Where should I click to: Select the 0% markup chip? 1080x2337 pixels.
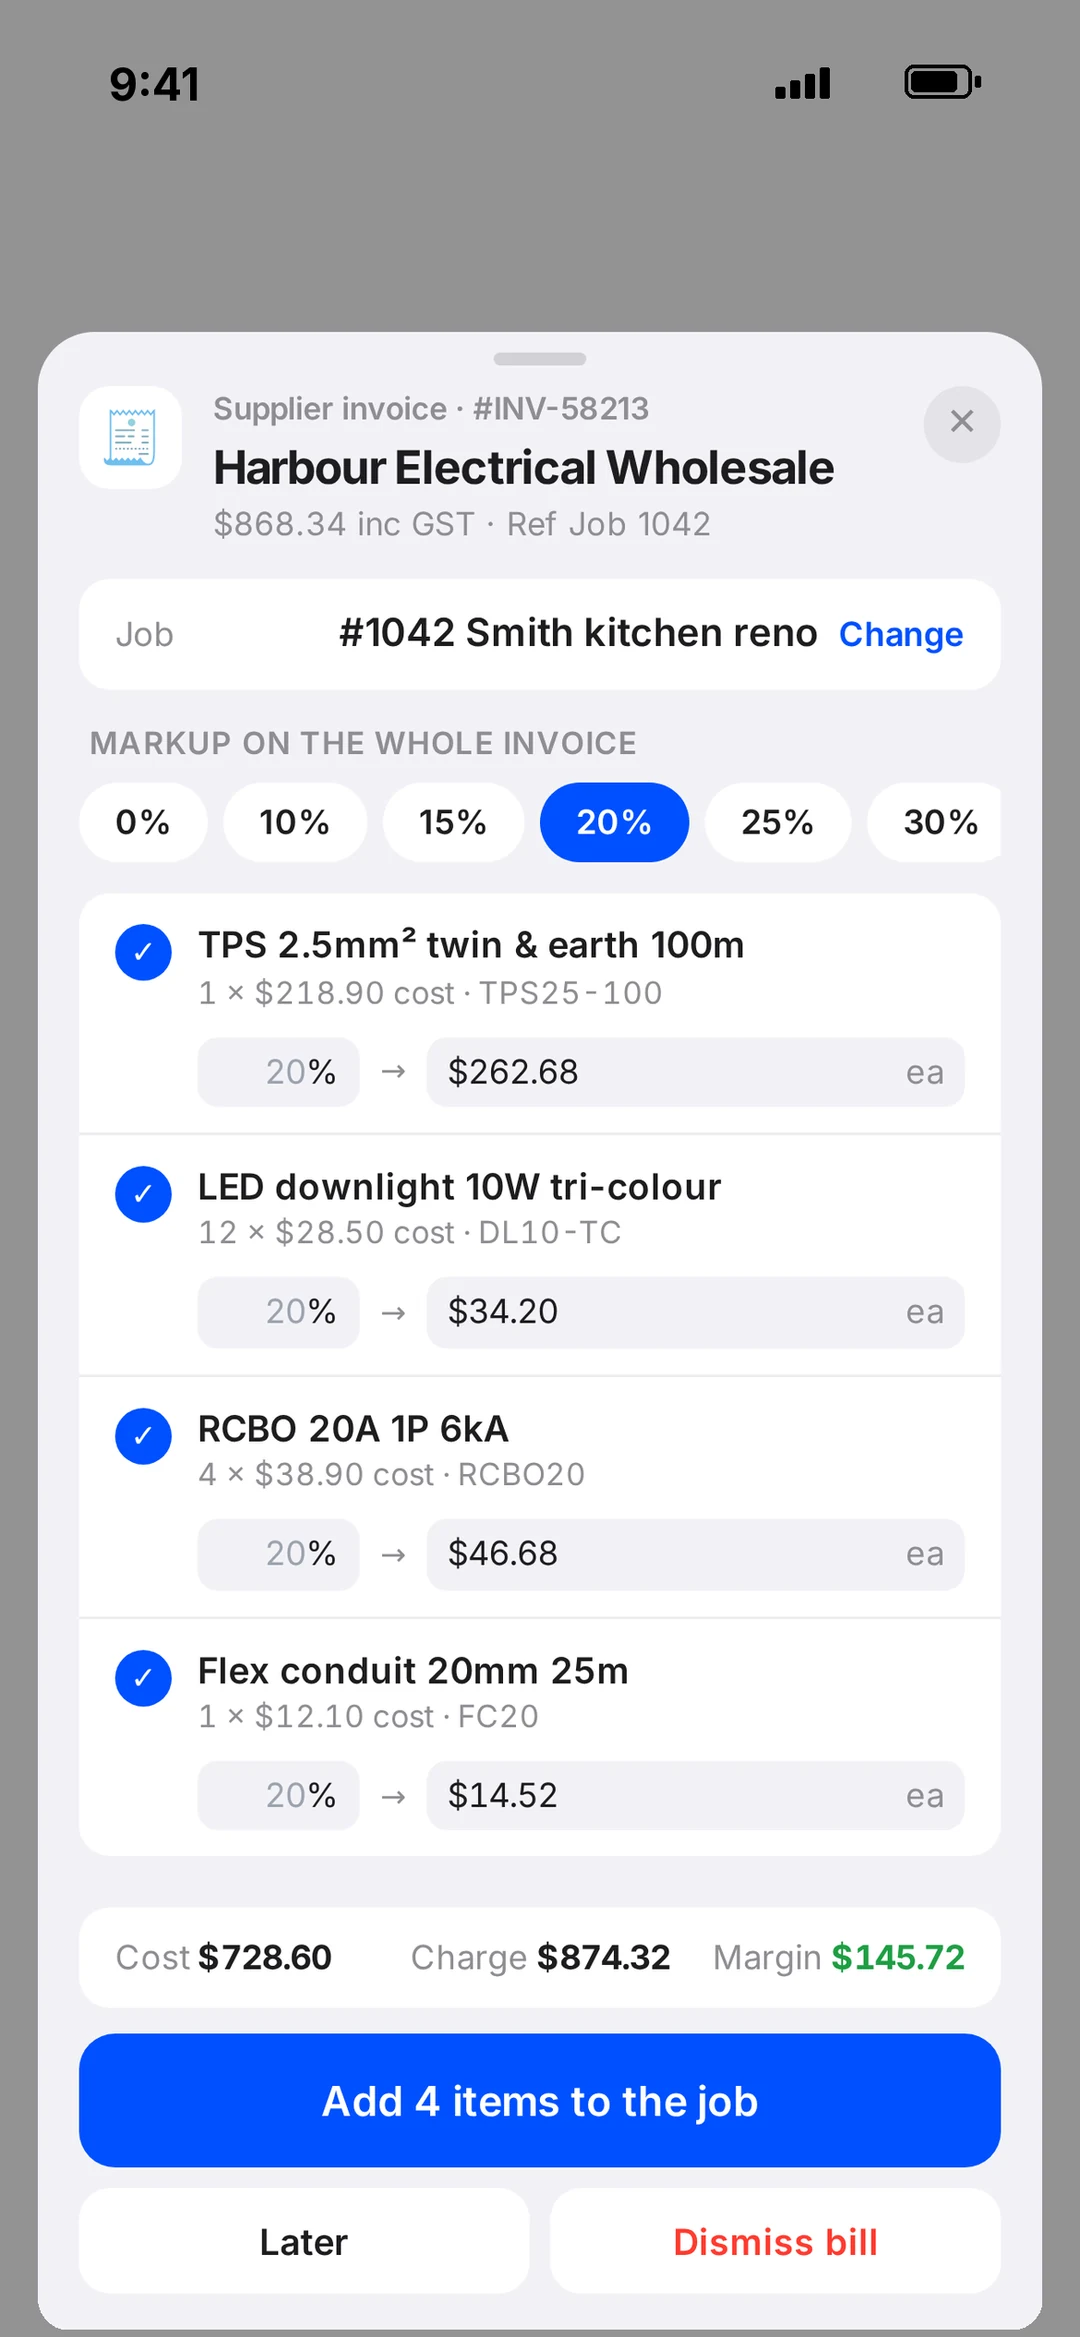pyautogui.click(x=143, y=822)
